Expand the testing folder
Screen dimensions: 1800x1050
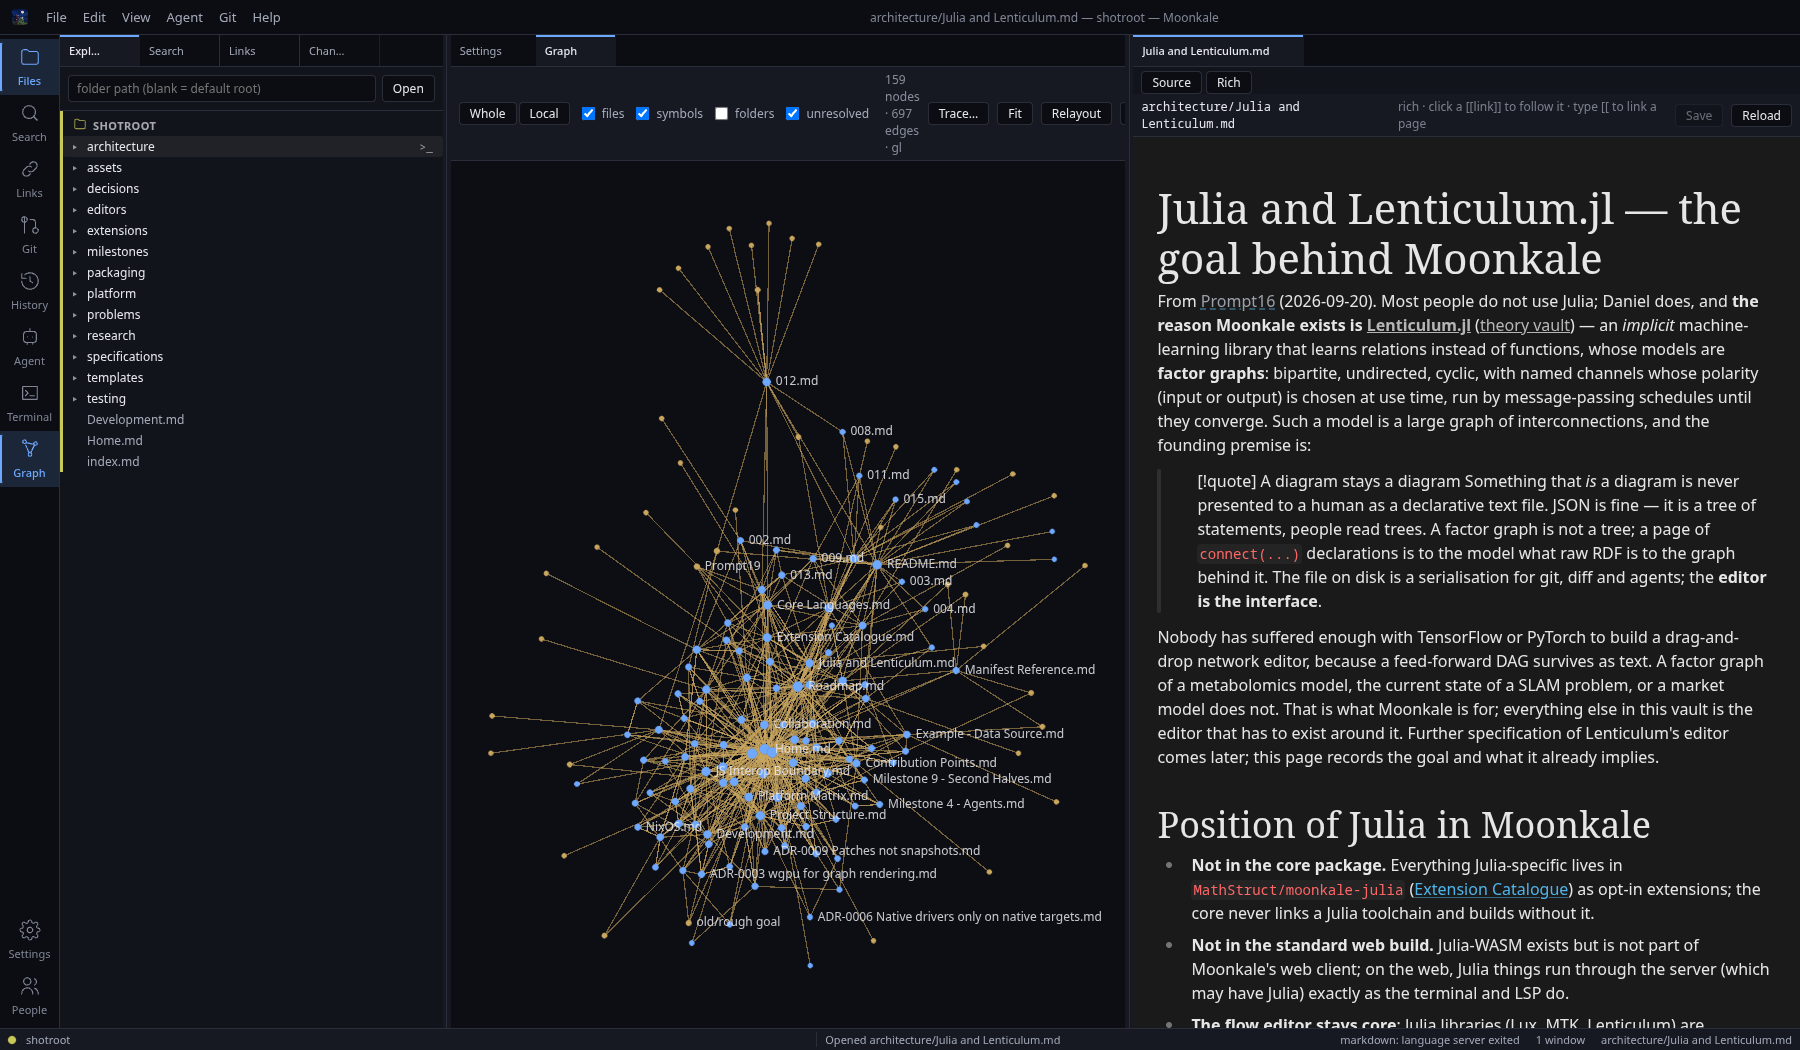click(x=74, y=399)
